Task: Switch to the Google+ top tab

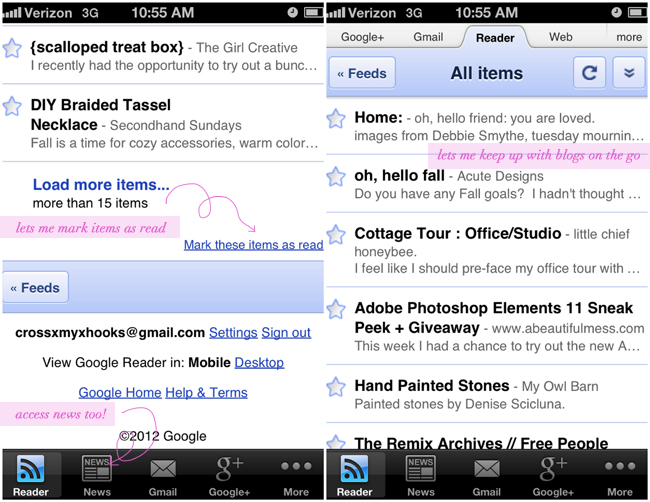Action: tap(362, 37)
